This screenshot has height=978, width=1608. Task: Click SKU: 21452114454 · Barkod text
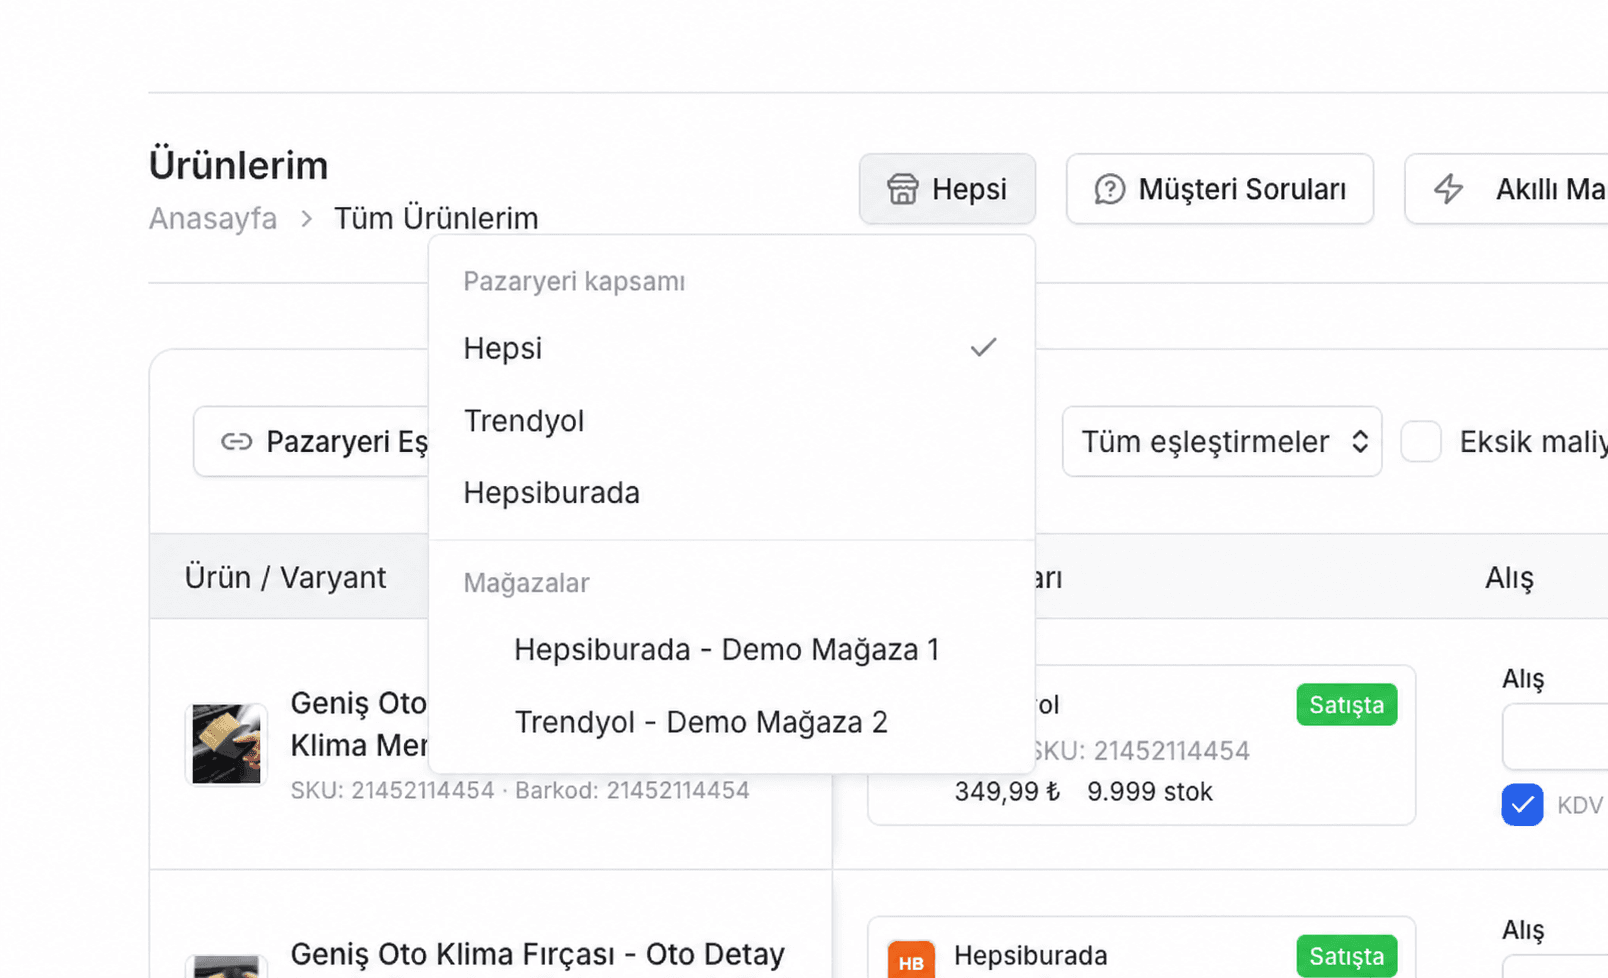pyautogui.click(x=520, y=790)
